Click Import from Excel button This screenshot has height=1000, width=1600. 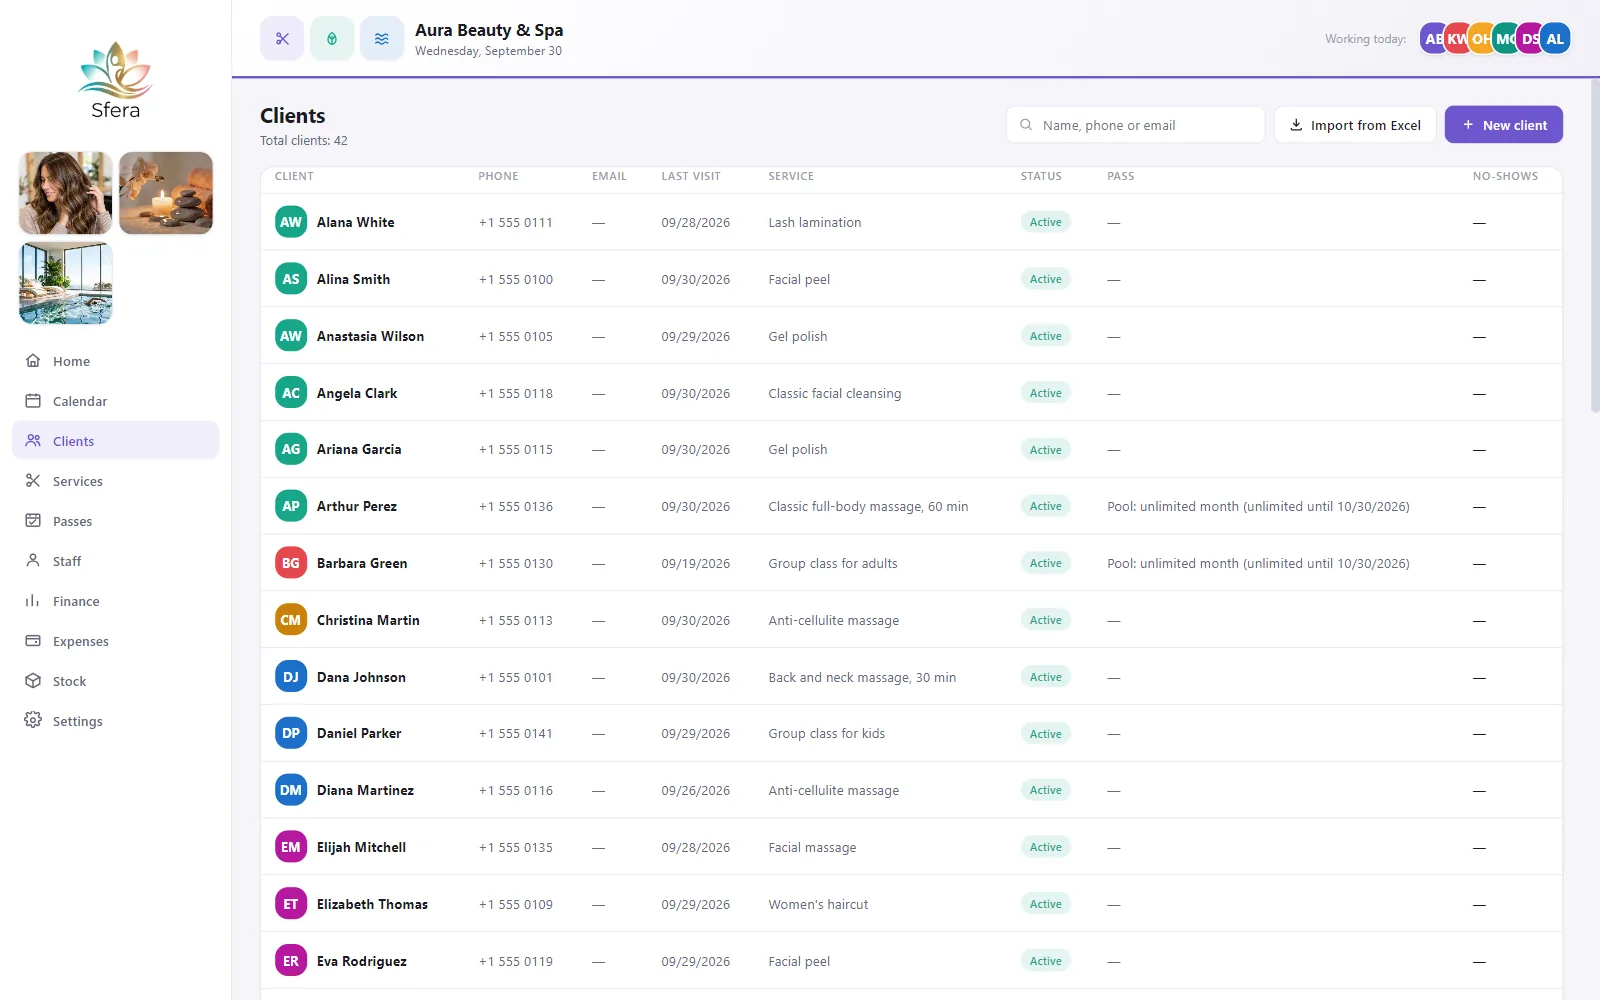click(1355, 125)
